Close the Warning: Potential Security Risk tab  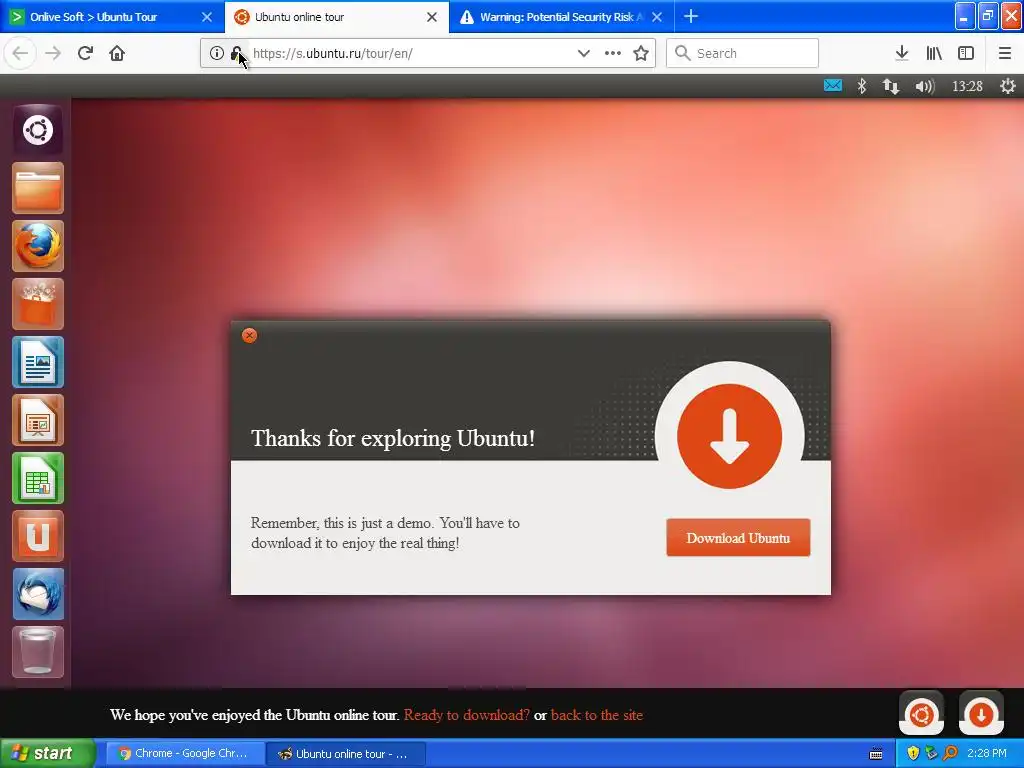tap(657, 17)
